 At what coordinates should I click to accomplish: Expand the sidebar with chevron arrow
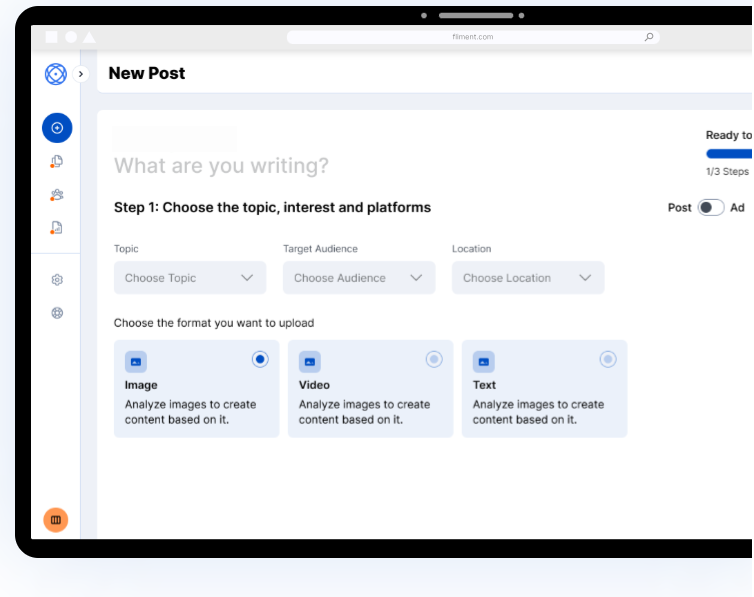tap(82, 74)
